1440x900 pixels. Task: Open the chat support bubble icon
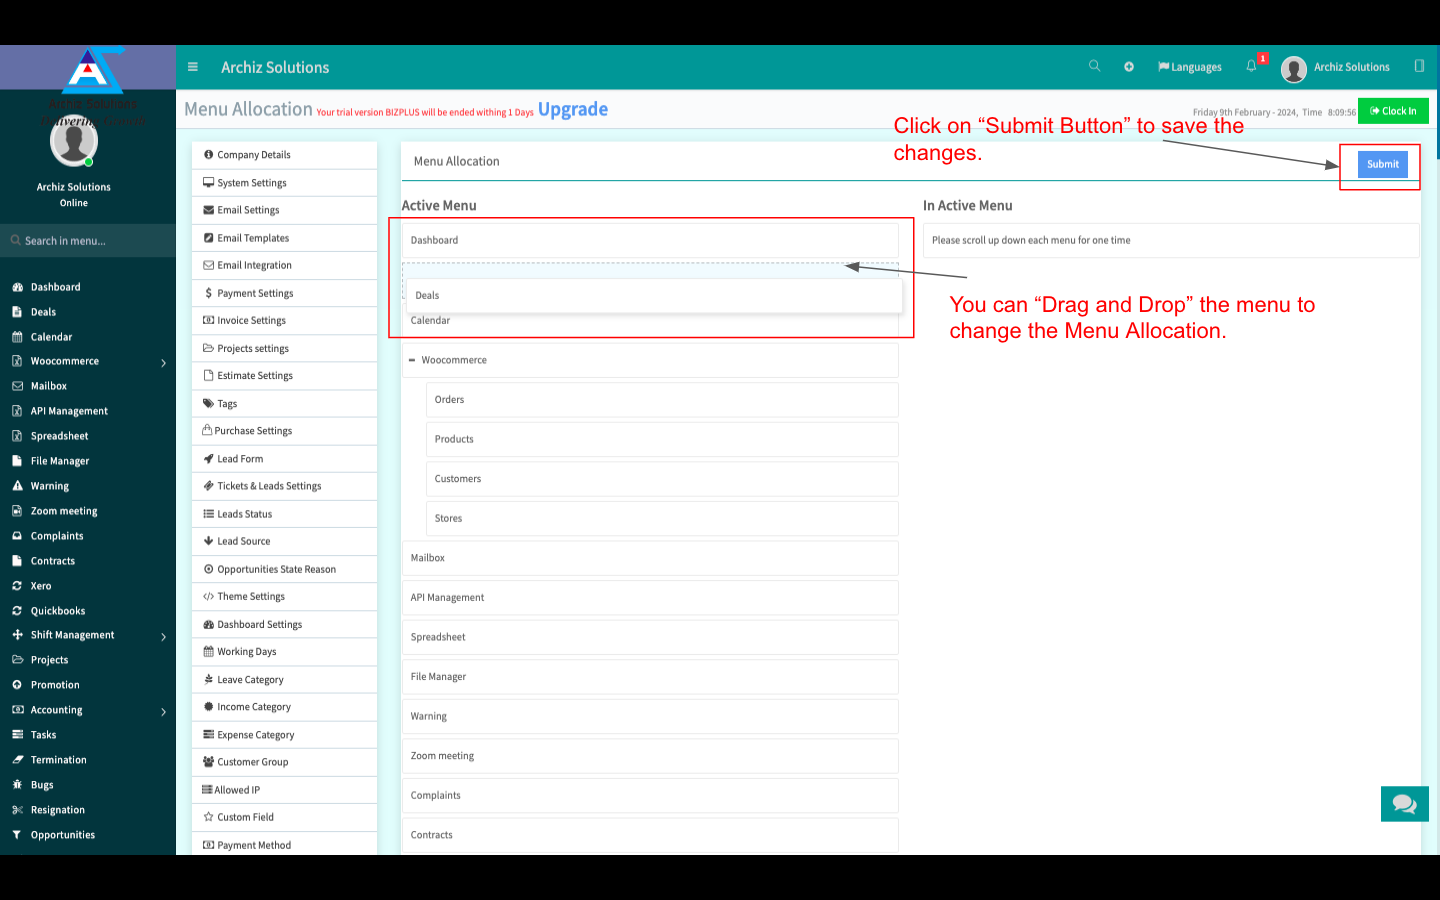tap(1404, 804)
